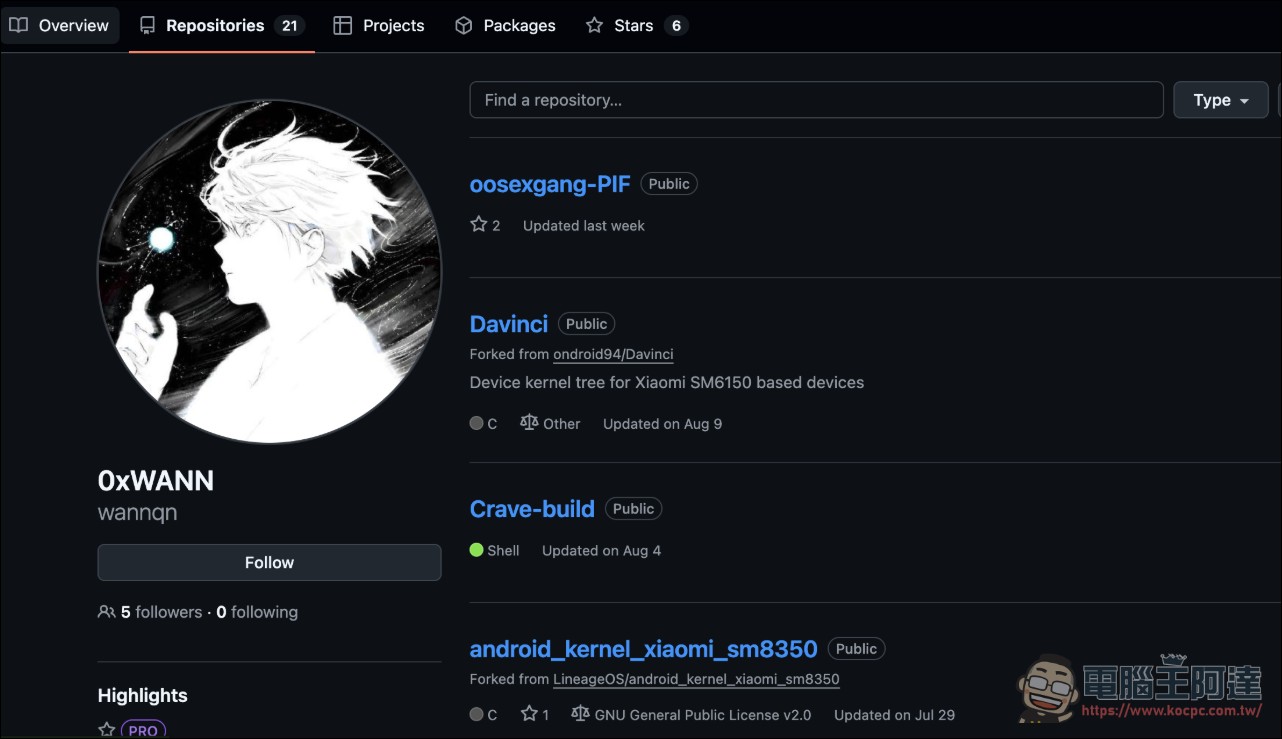Viewport: 1282px width, 739px height.
Task: Click the Public badge next to Crave-build
Action: [633, 509]
